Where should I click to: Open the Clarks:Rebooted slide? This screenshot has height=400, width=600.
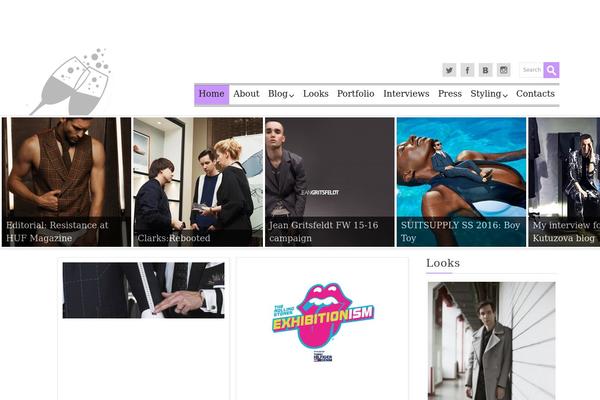(x=198, y=182)
